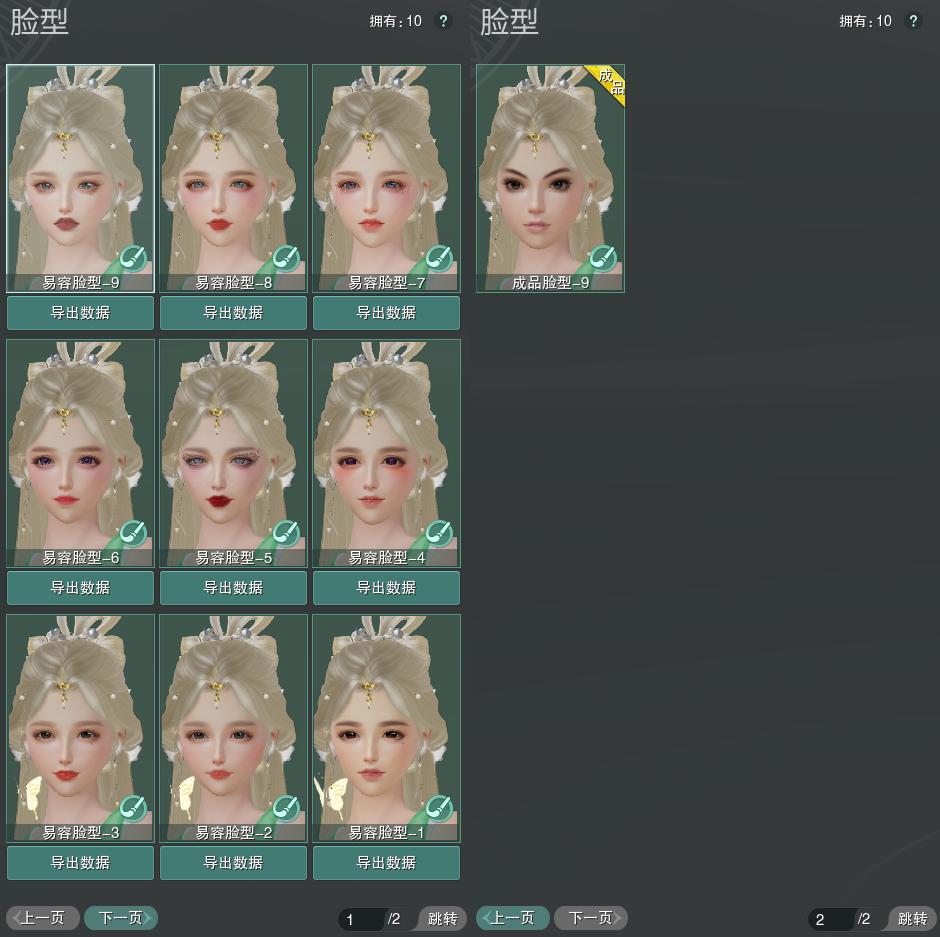940x937 pixels.
Task: Click the brush icon on 易容脸型-3
Action: 132,808
